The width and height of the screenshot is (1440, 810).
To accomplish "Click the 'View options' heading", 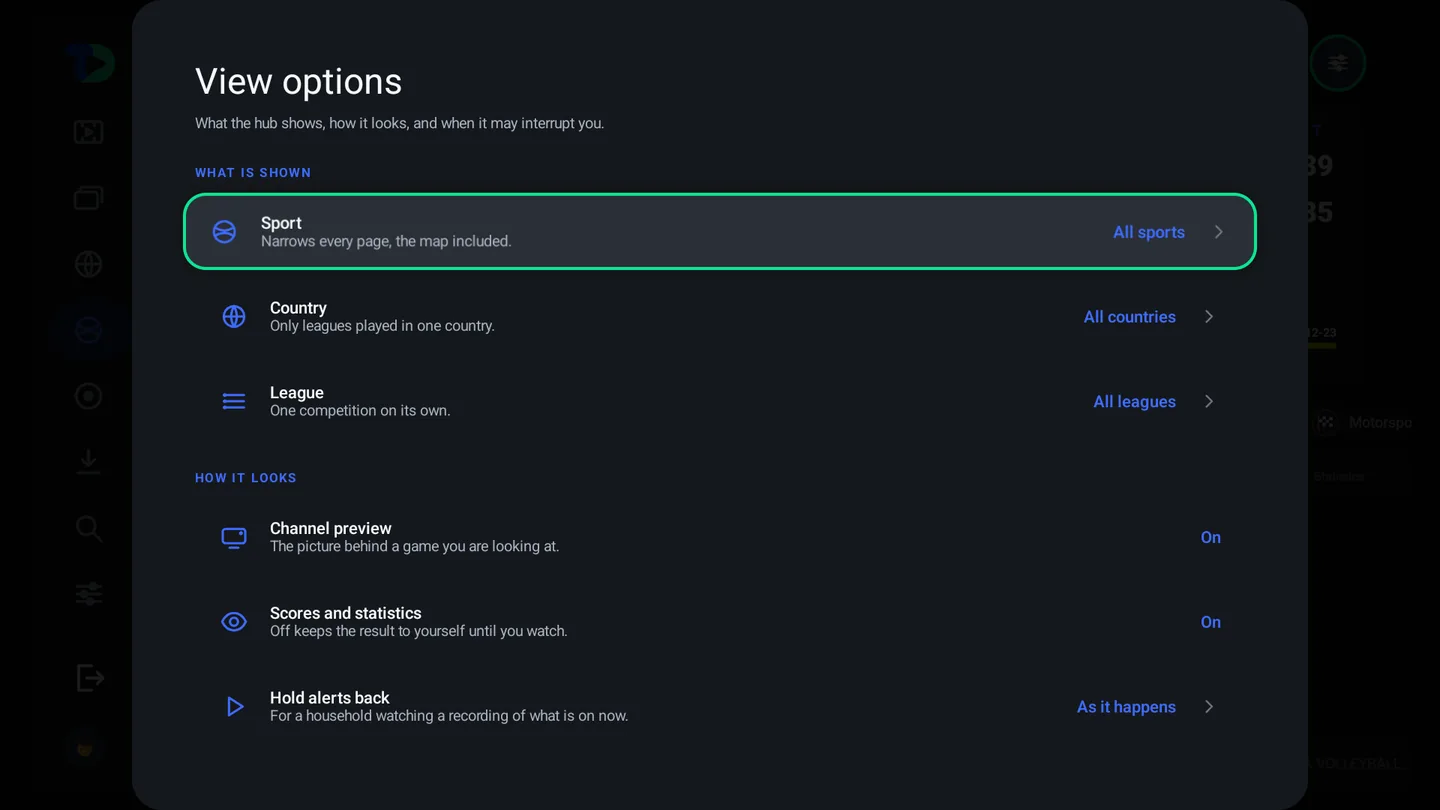I will point(298,81).
